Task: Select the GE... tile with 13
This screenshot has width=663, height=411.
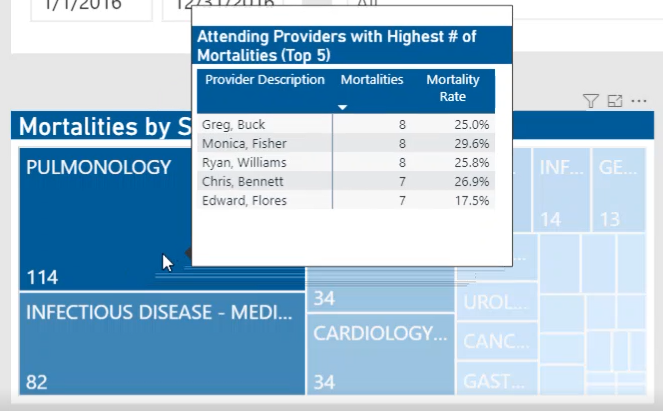Action: point(619,190)
